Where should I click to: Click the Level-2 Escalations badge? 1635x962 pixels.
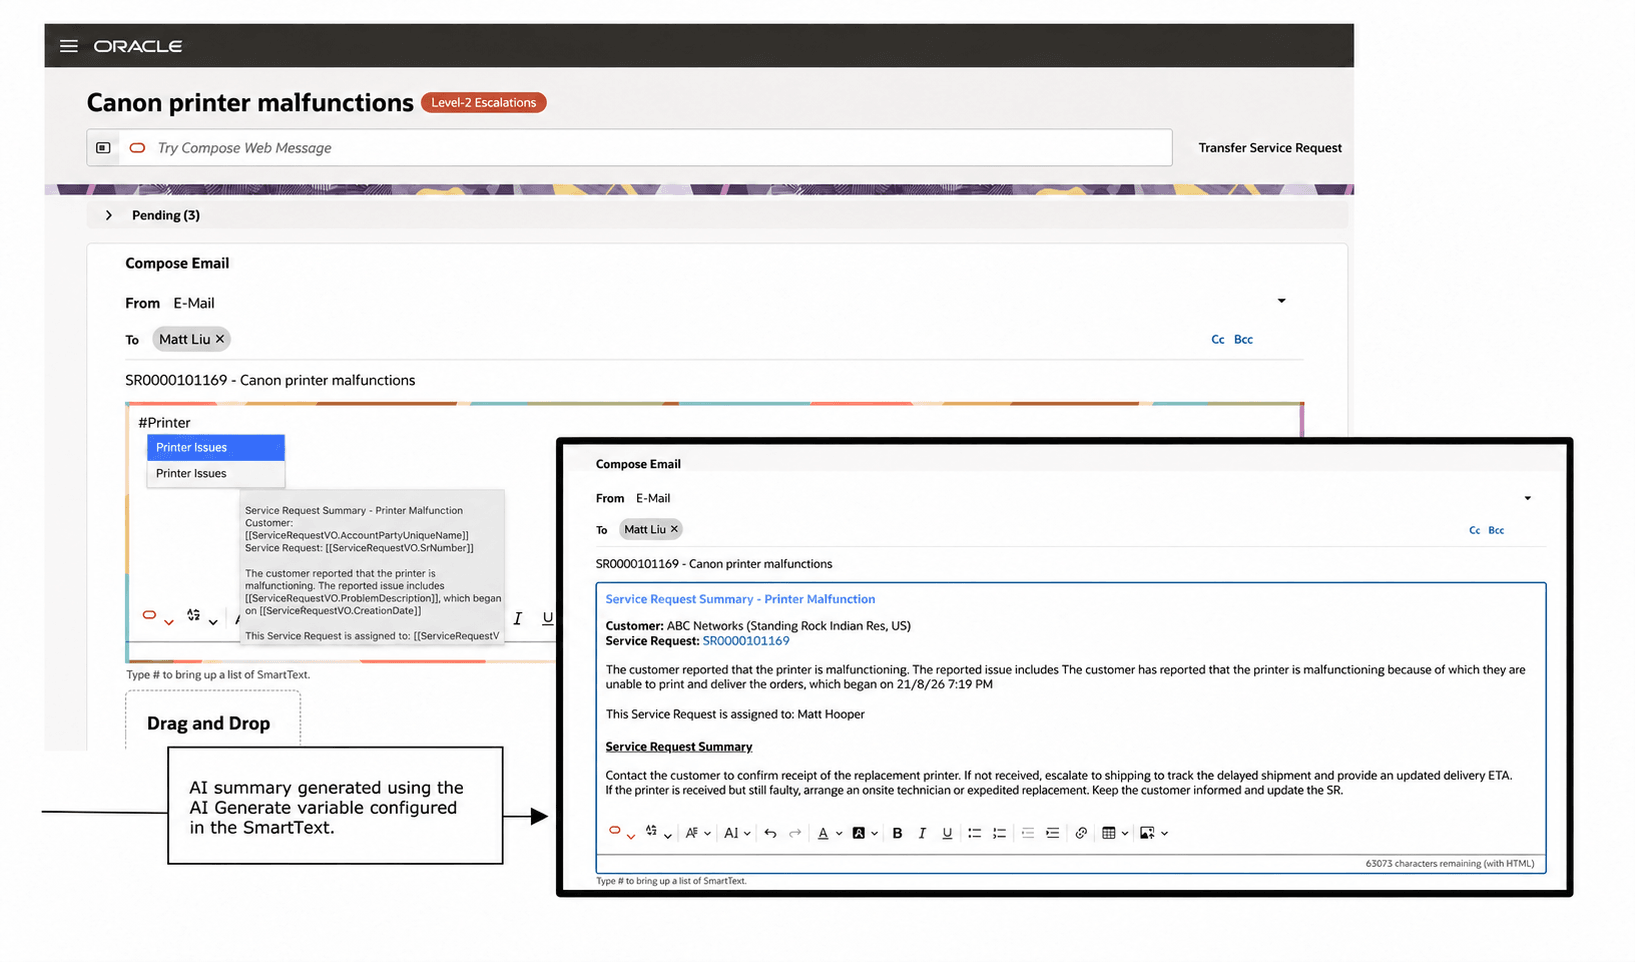click(484, 103)
